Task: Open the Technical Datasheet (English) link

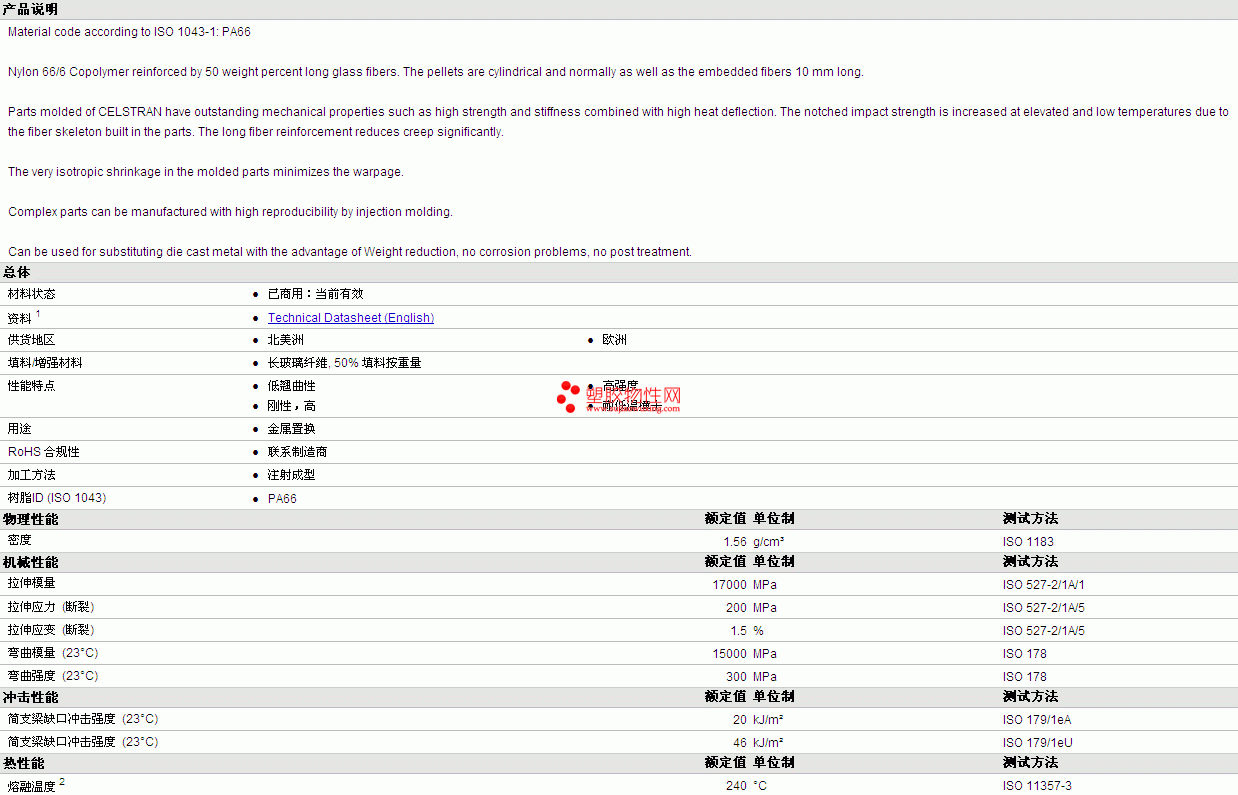Action: click(351, 318)
